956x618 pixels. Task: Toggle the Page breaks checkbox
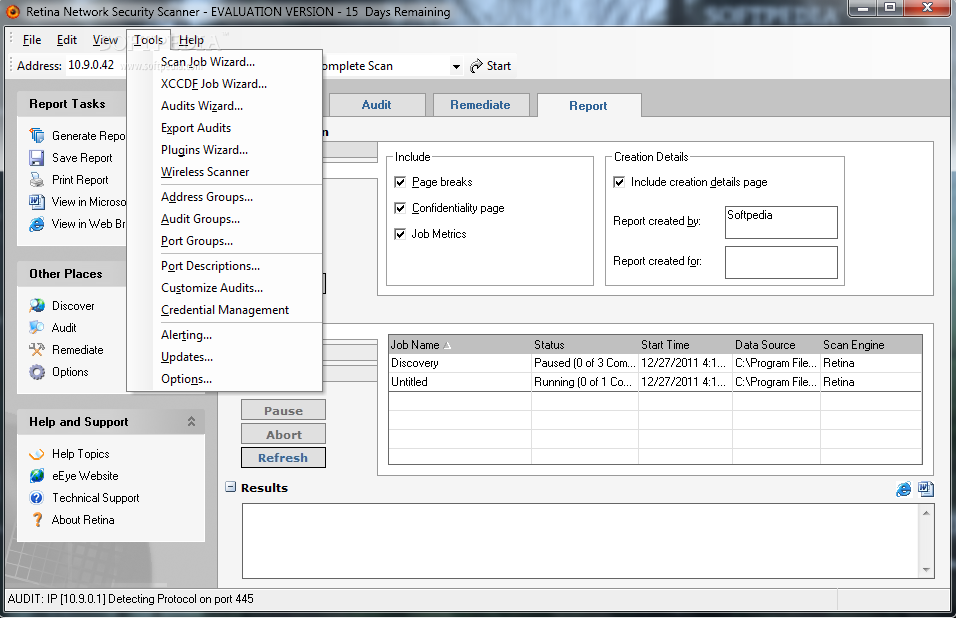pyautogui.click(x=400, y=182)
